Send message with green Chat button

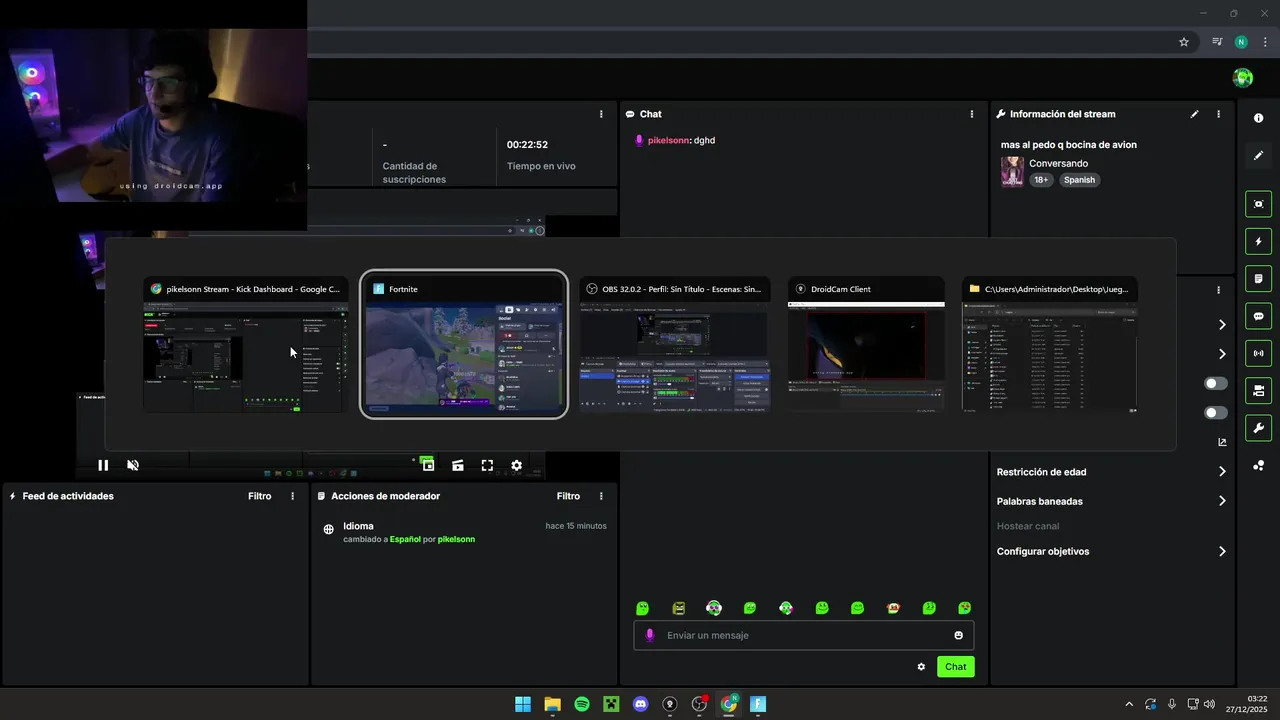coord(956,667)
